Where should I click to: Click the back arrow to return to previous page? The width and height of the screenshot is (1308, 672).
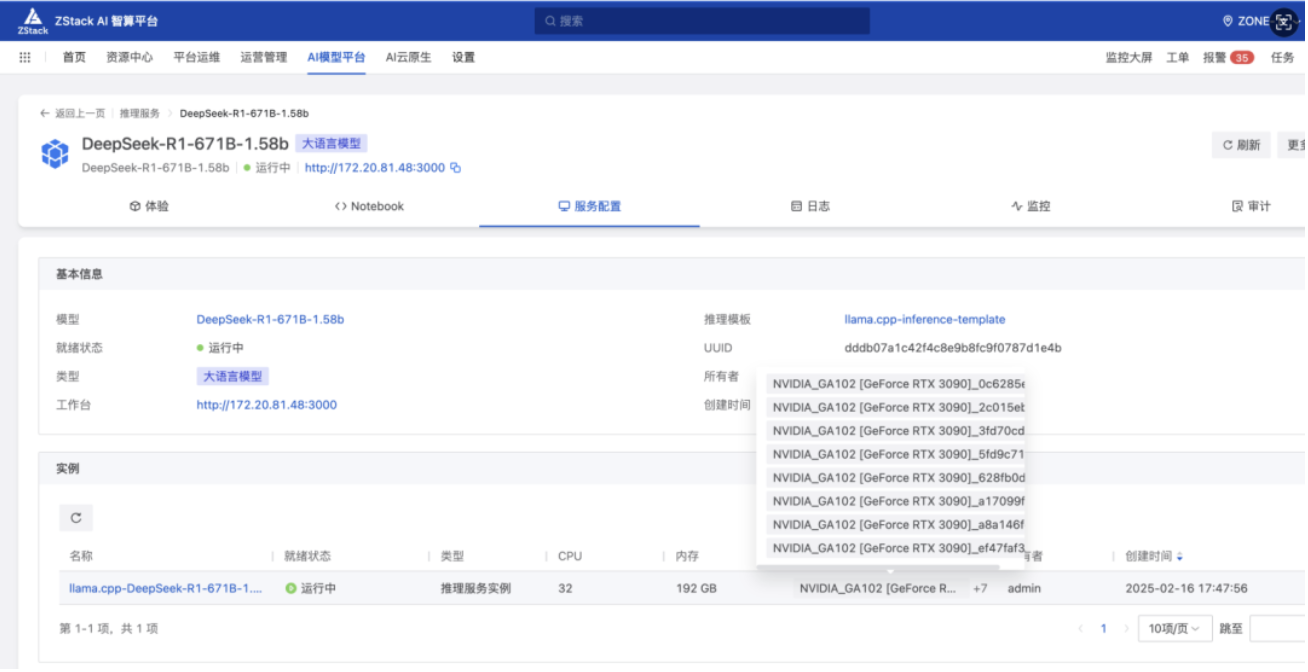(45, 114)
